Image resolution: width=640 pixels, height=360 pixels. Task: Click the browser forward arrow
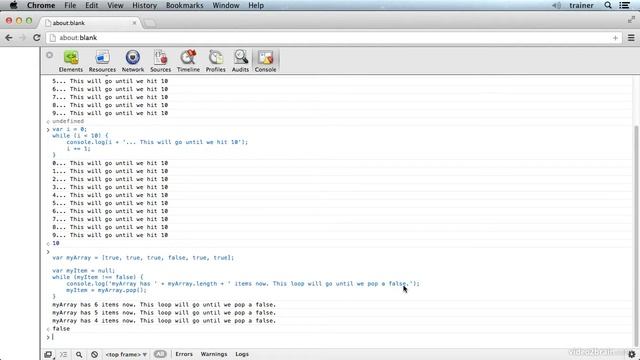22,38
